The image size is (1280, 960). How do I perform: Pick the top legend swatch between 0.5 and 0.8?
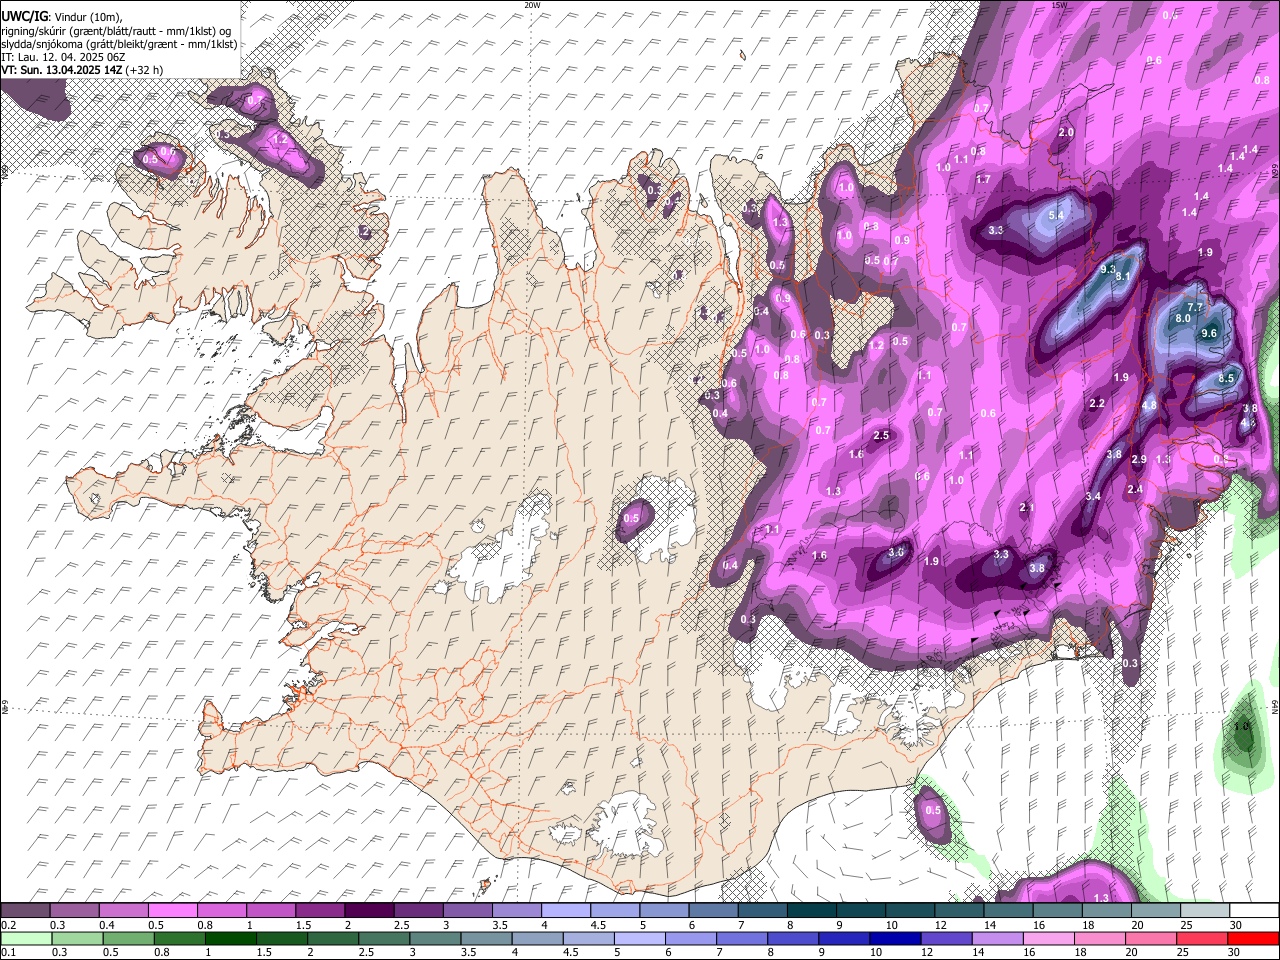[x=172, y=910]
